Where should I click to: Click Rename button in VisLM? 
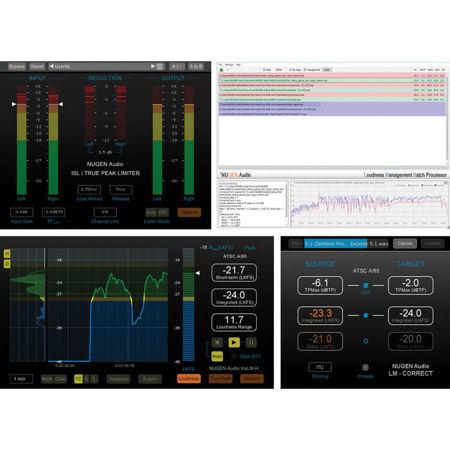118,379
